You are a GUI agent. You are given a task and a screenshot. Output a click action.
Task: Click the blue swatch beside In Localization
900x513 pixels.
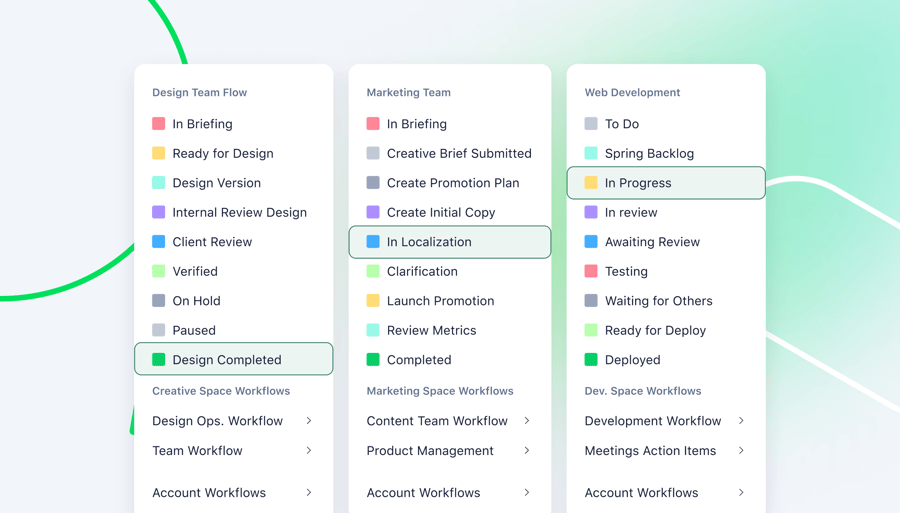click(373, 242)
